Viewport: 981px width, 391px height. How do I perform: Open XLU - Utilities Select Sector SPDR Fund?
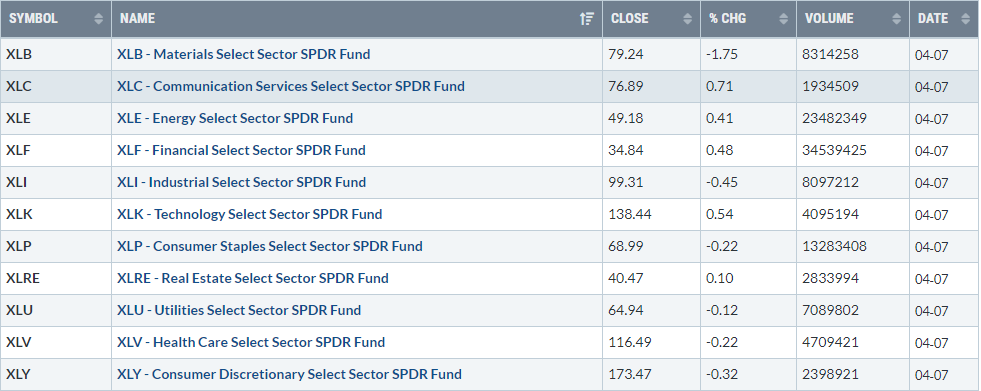[x=239, y=310]
